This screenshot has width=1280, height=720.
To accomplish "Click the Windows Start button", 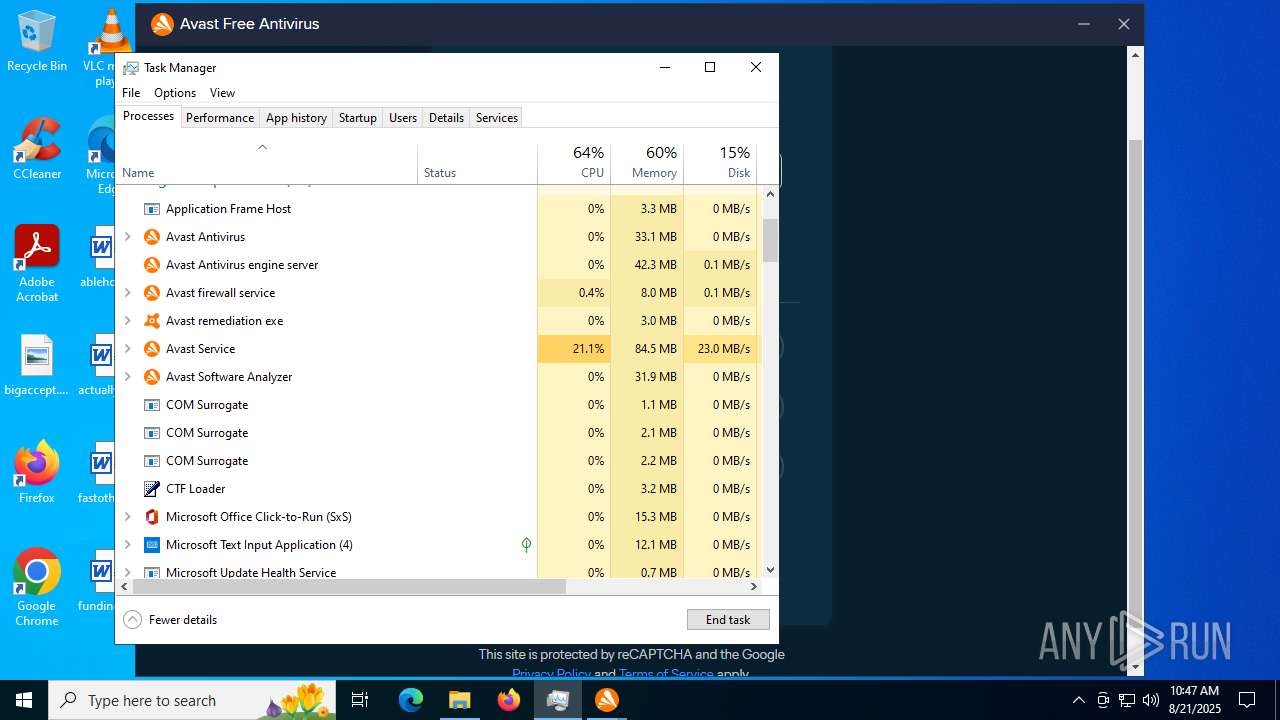I will 24,700.
